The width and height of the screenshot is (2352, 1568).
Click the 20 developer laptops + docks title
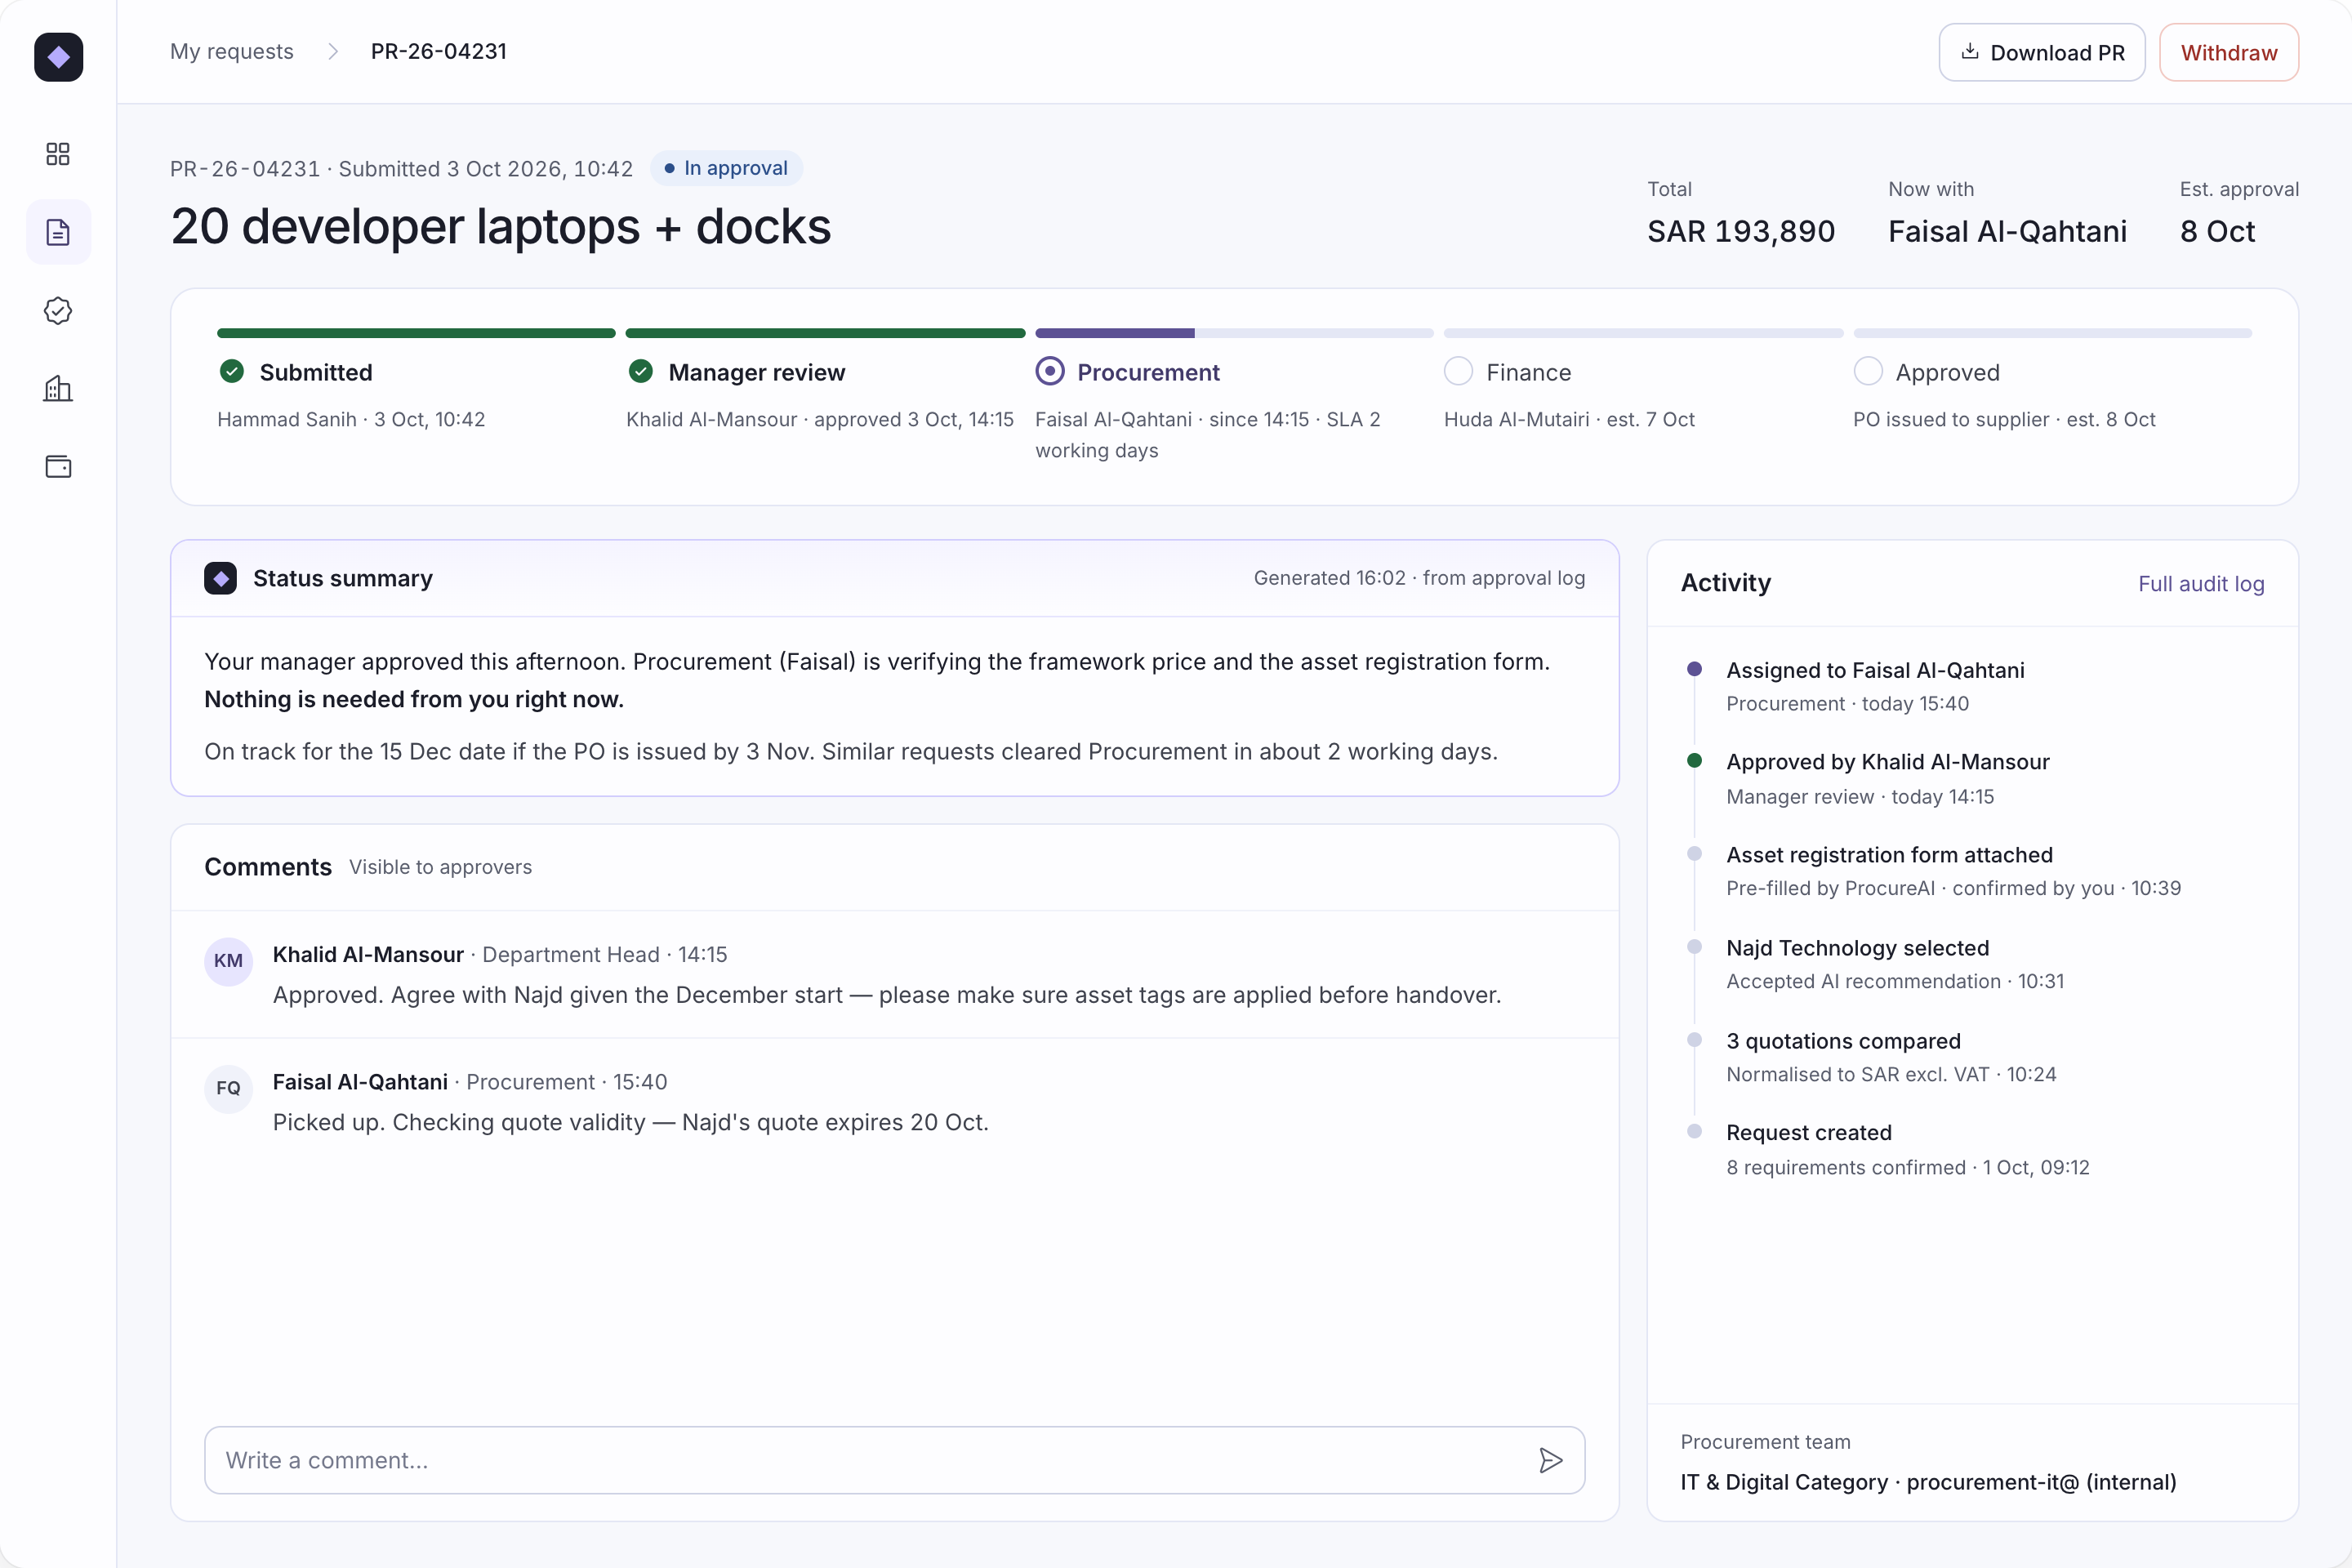[501, 226]
